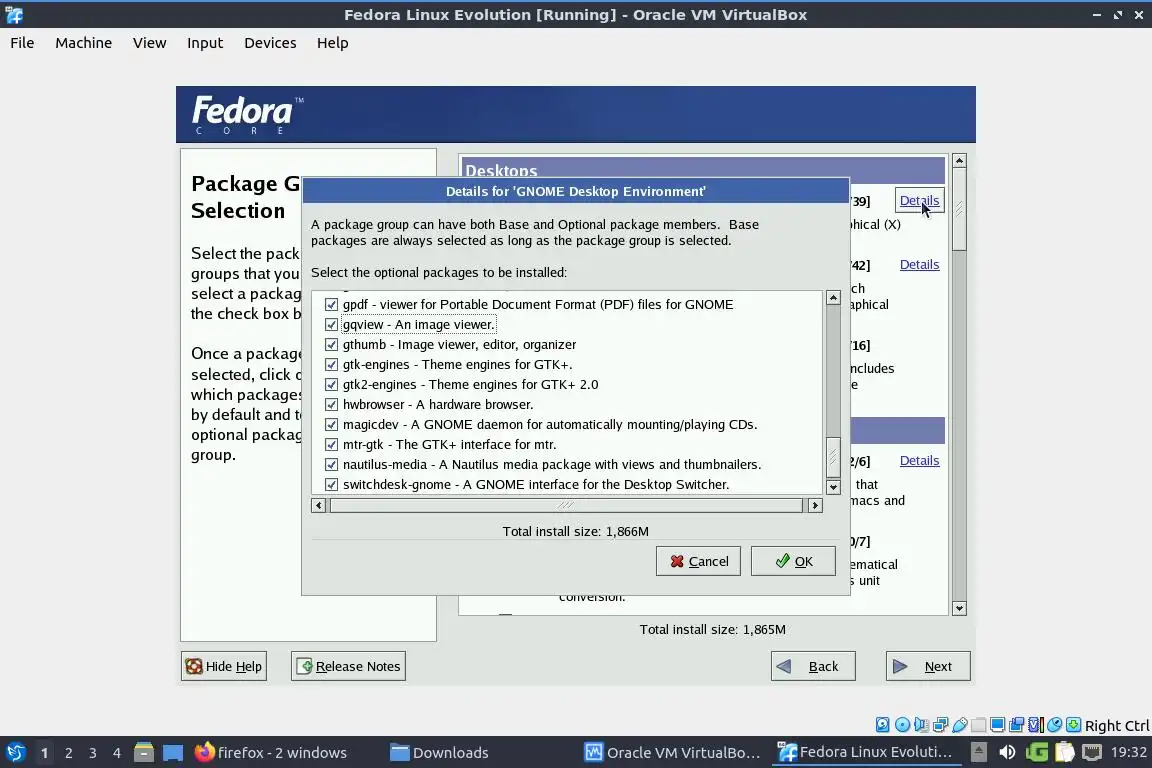The image size is (1152, 768).
Task: Click the package list scroll up arrow
Action: [x=833, y=298]
